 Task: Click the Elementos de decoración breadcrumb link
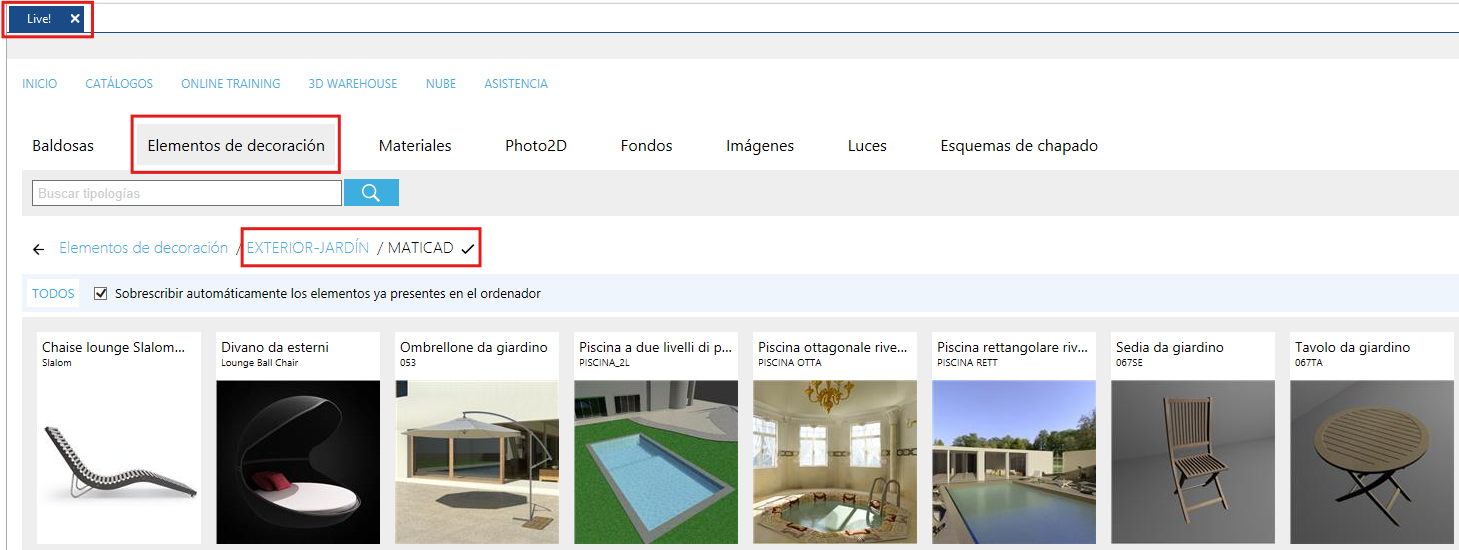point(144,248)
